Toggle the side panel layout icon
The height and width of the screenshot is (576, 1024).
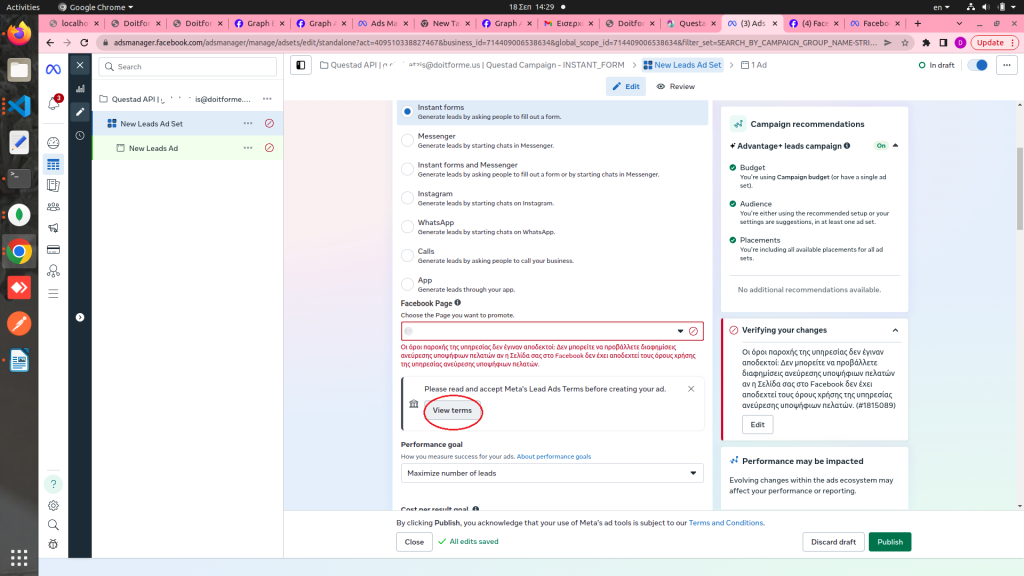pyautogui.click(x=300, y=65)
